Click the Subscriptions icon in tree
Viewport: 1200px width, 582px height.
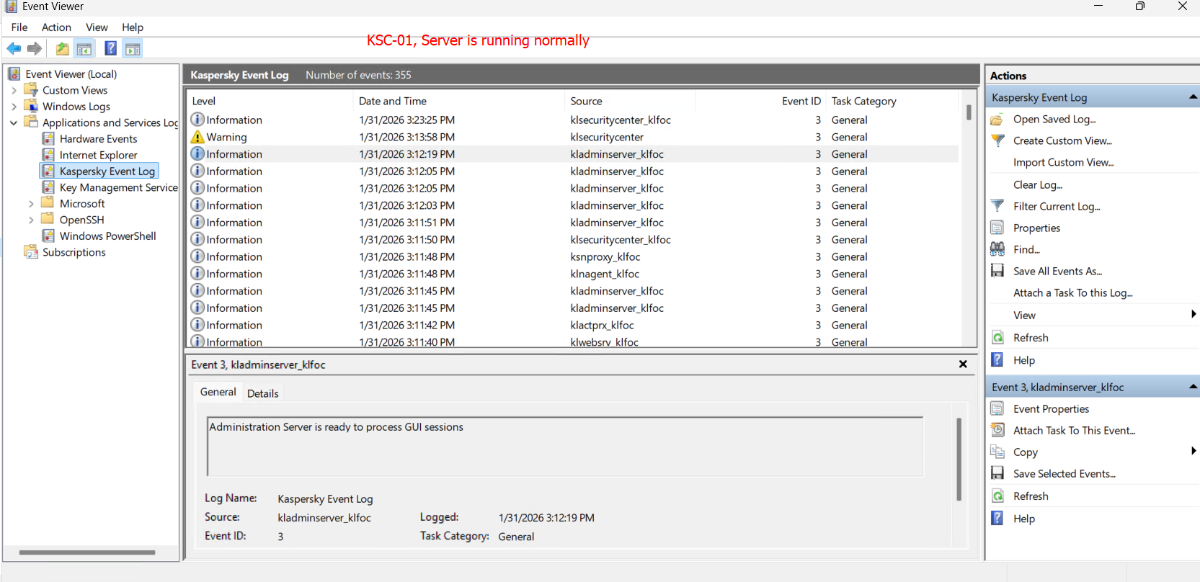pyautogui.click(x=31, y=252)
